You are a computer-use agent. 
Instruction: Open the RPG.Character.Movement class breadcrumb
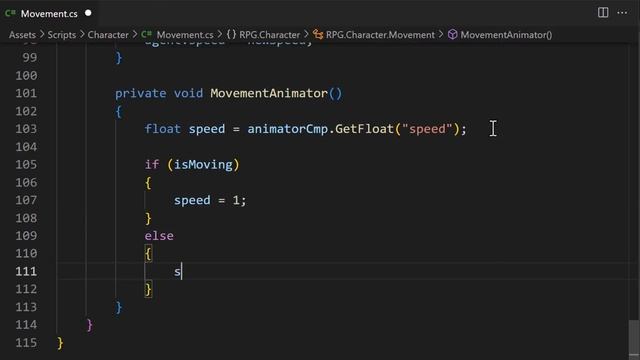click(380, 35)
